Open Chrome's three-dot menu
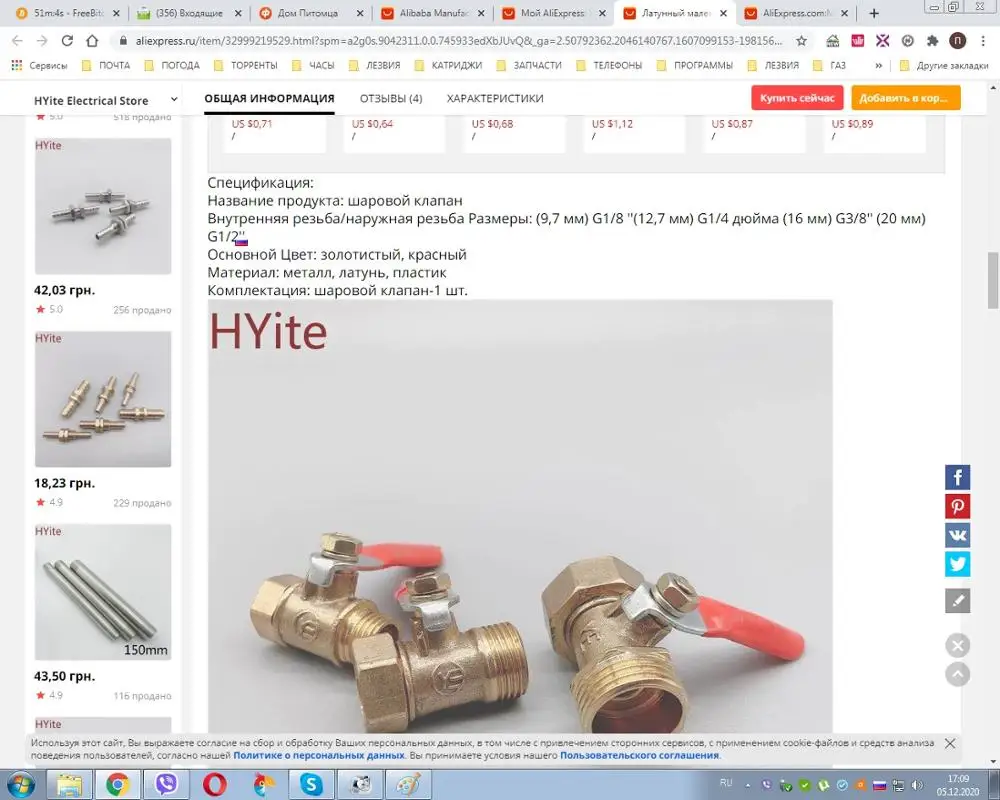 click(x=982, y=41)
